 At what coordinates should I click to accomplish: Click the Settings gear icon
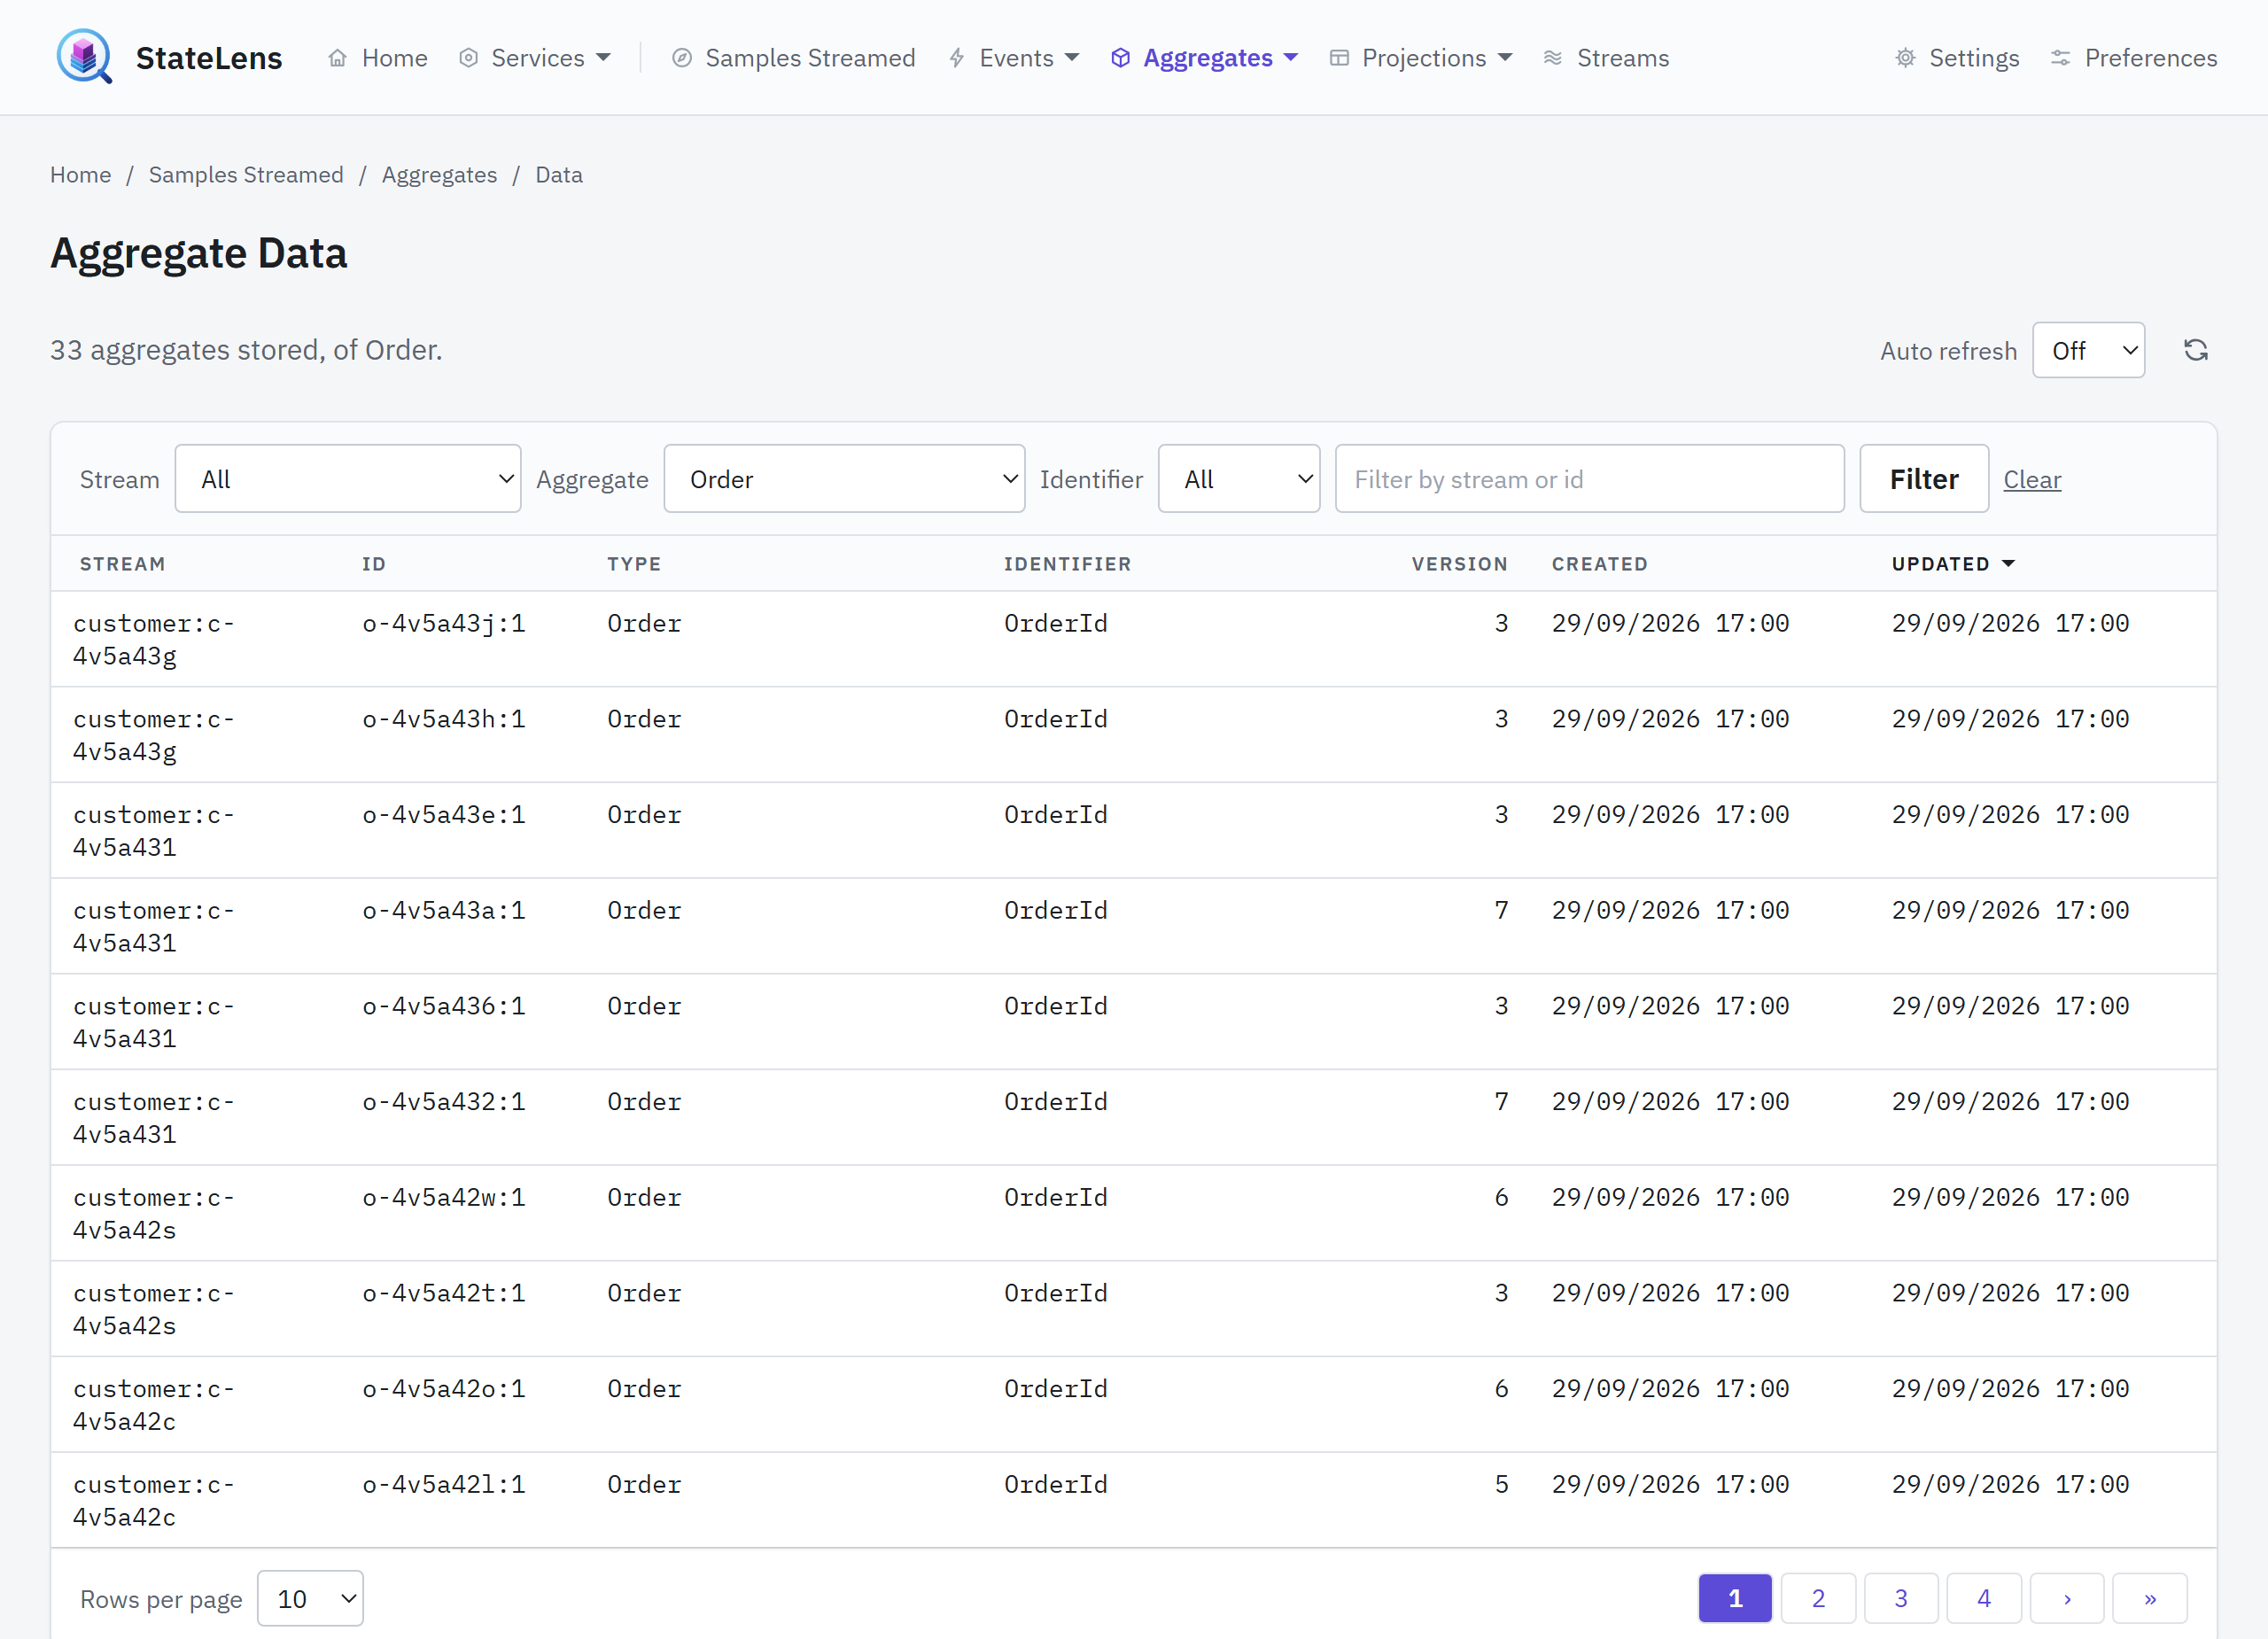[1905, 58]
